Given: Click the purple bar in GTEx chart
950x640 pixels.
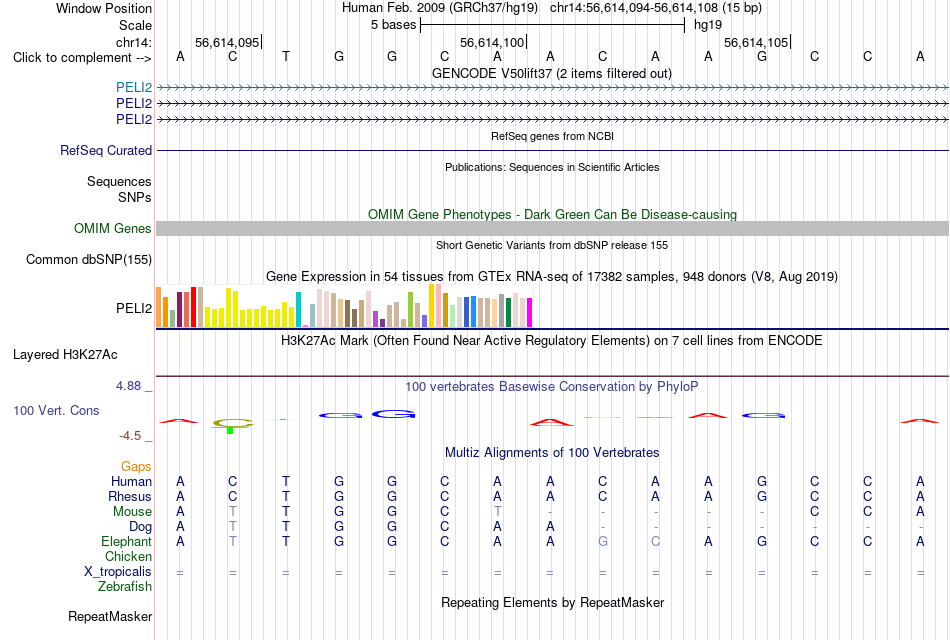Looking at the screenshot, I should point(375,319).
